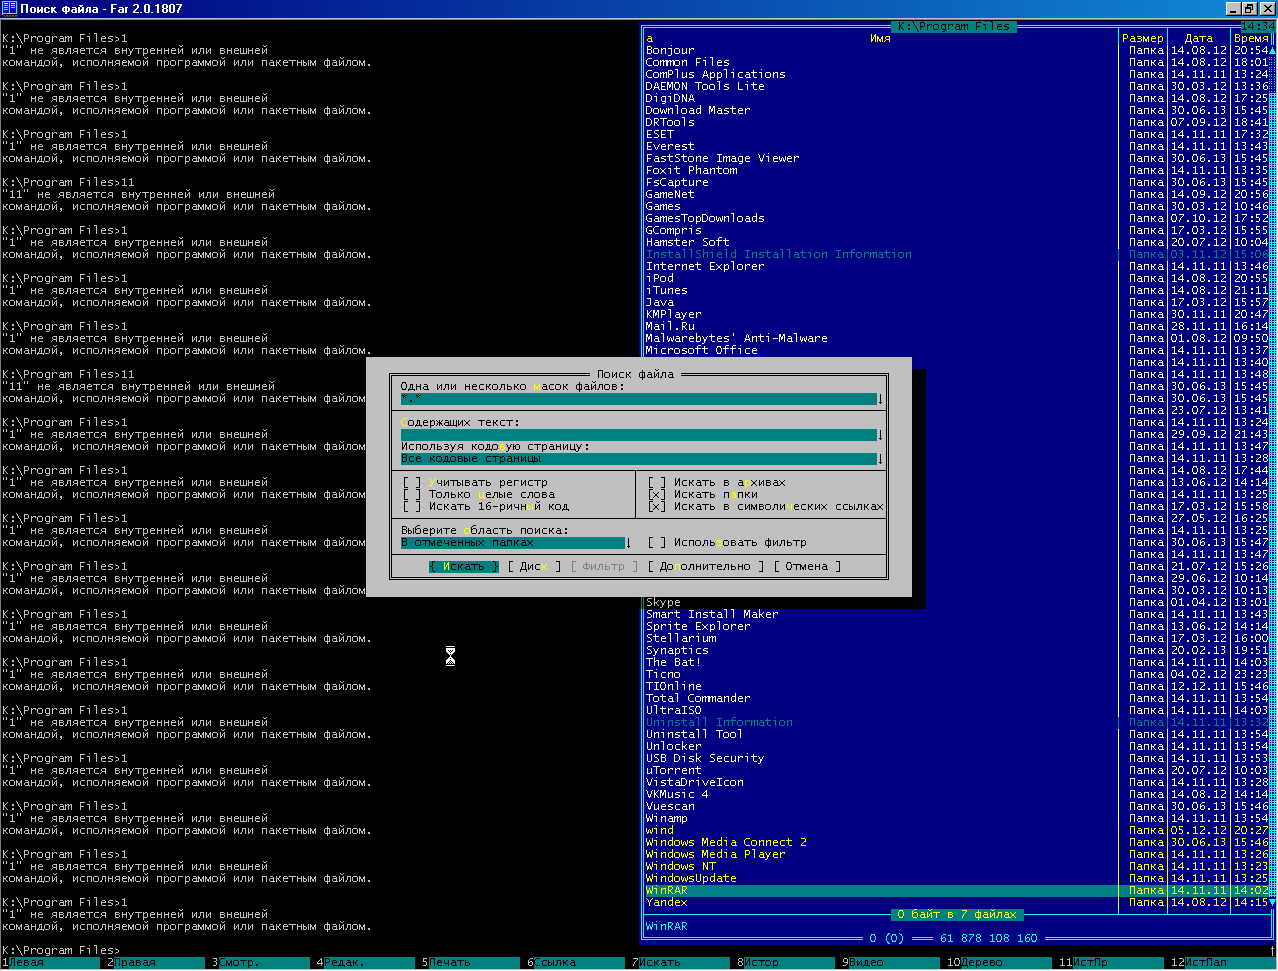Screen dimensions: 1278x971
Task: Expand file mask history dropdown arrow
Action: point(880,399)
